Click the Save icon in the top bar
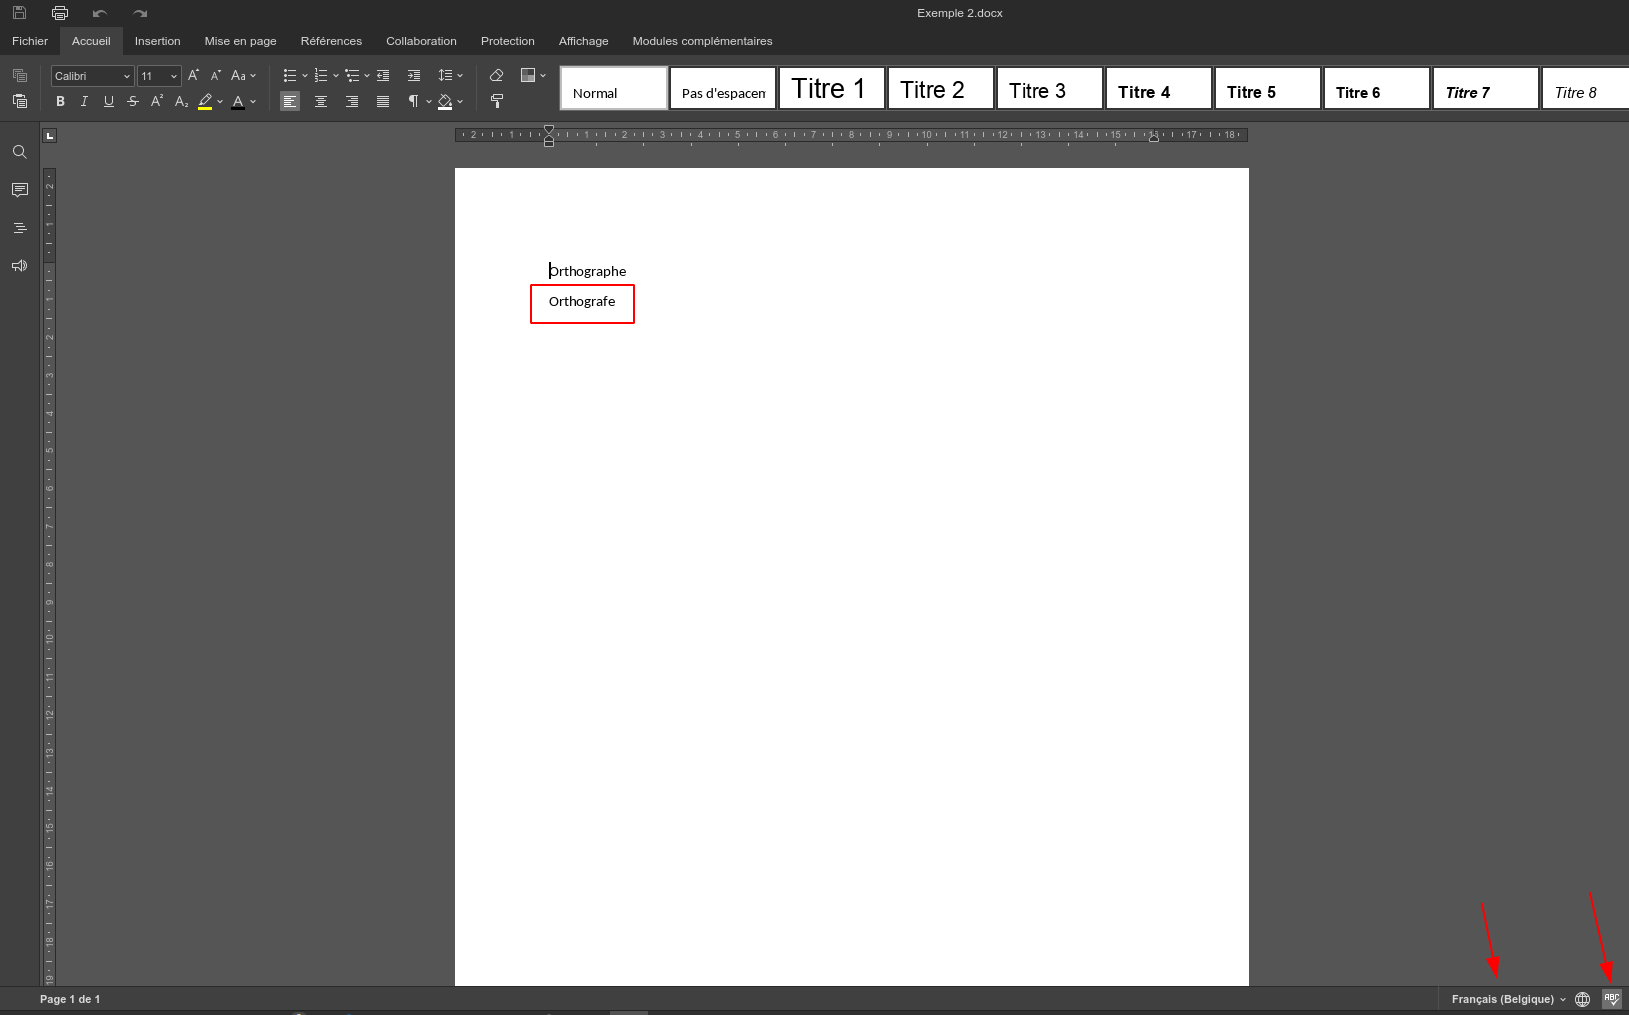Image resolution: width=1629 pixels, height=1015 pixels. click(19, 12)
